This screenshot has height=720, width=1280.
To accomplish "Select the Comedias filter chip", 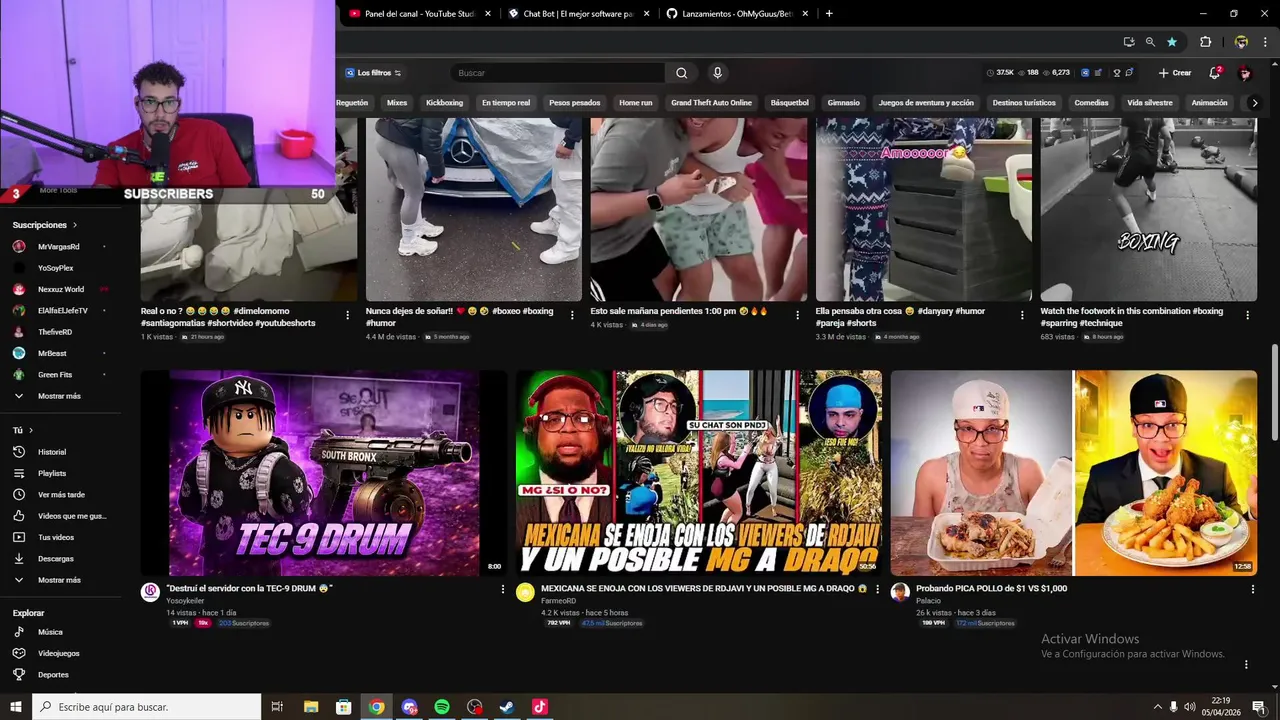I will click(1091, 103).
